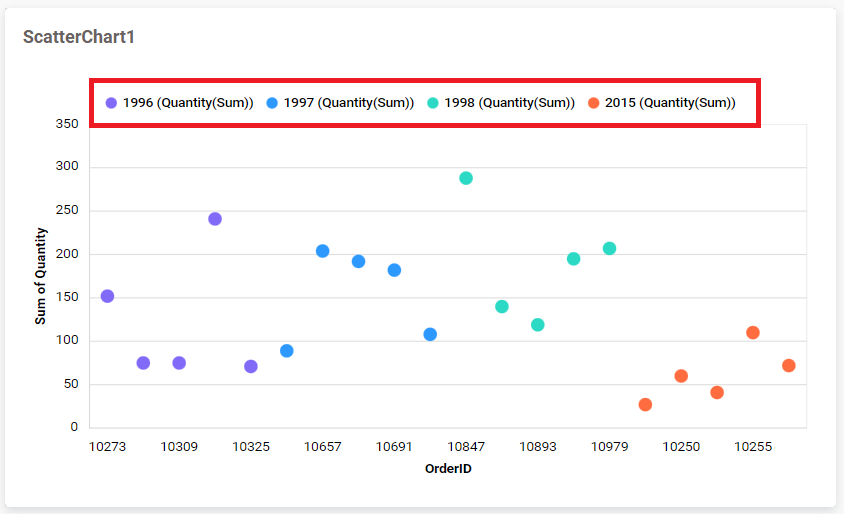Select the lowest orange point near 27
Screen dimensions: 844x514
[645, 405]
